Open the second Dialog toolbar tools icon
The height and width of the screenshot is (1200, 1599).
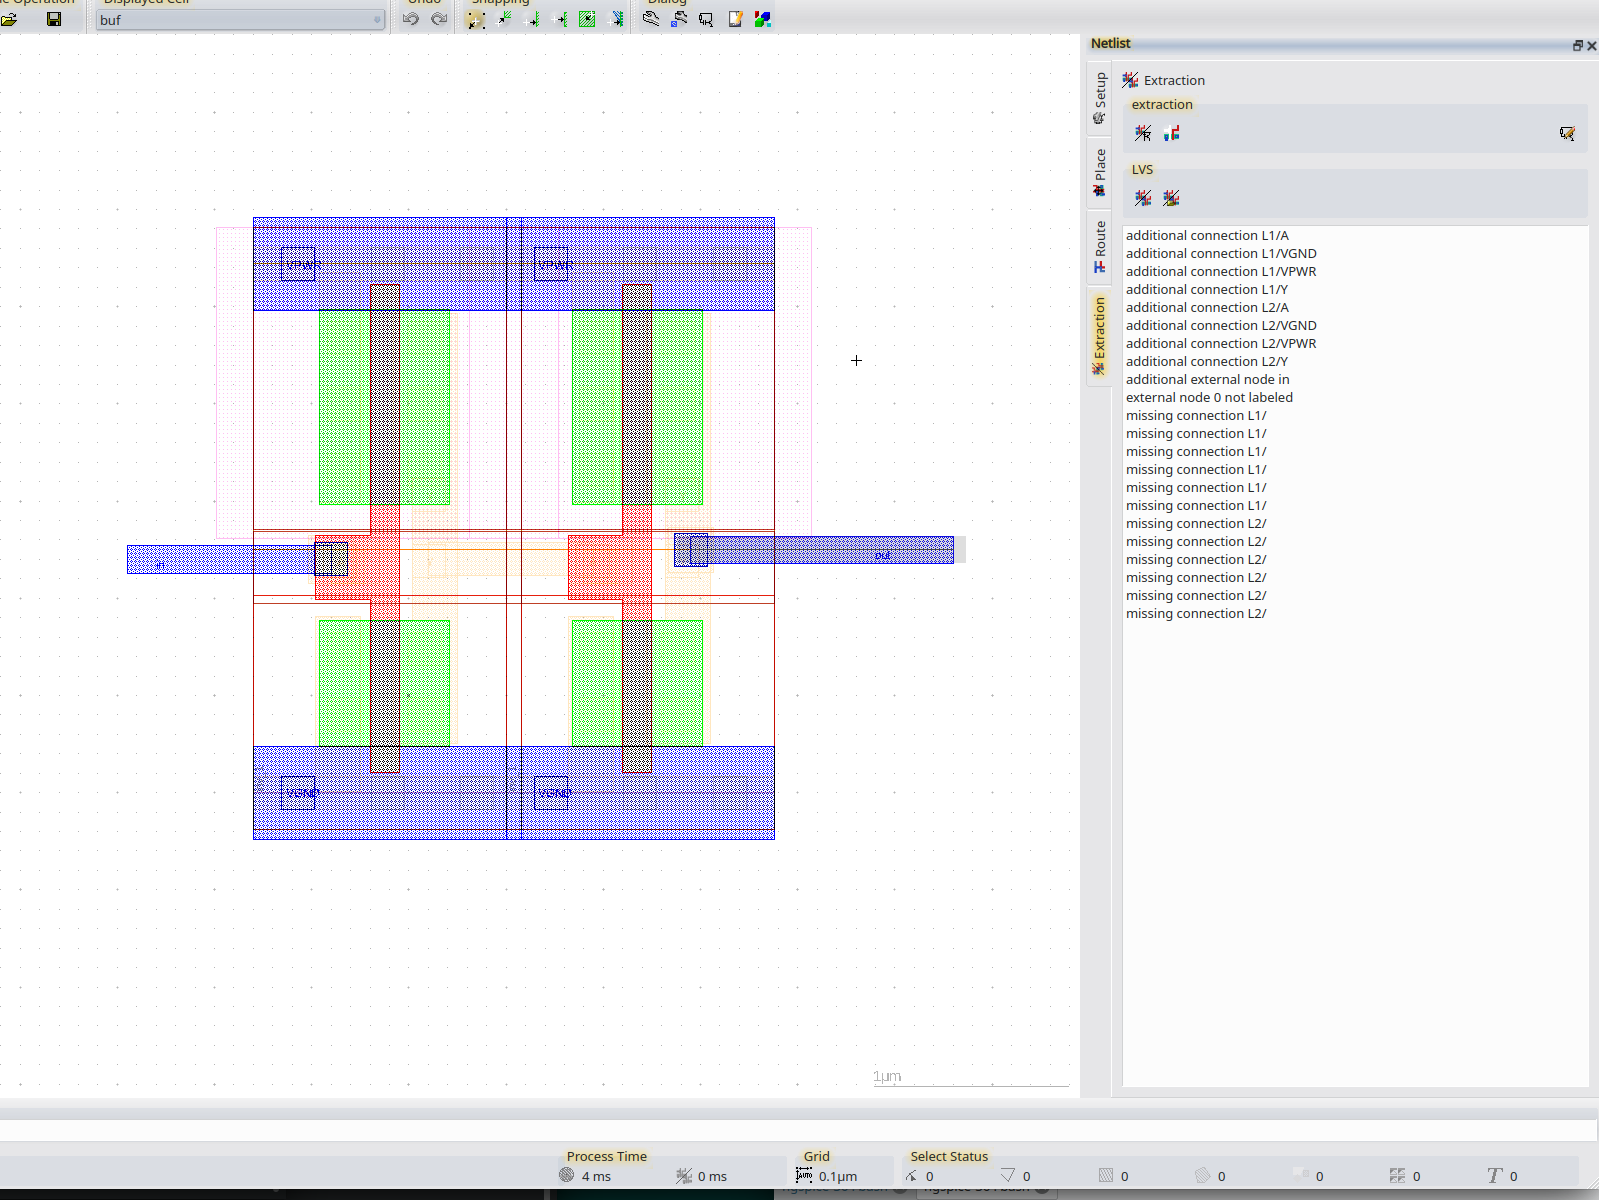tap(679, 19)
